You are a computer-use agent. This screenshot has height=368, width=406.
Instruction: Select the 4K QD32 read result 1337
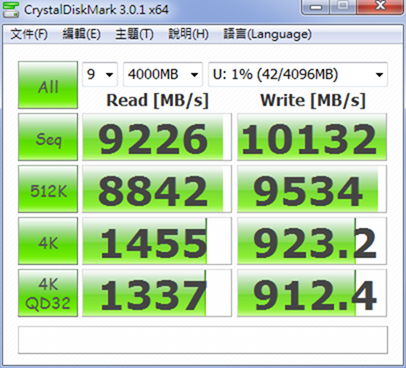(x=157, y=293)
